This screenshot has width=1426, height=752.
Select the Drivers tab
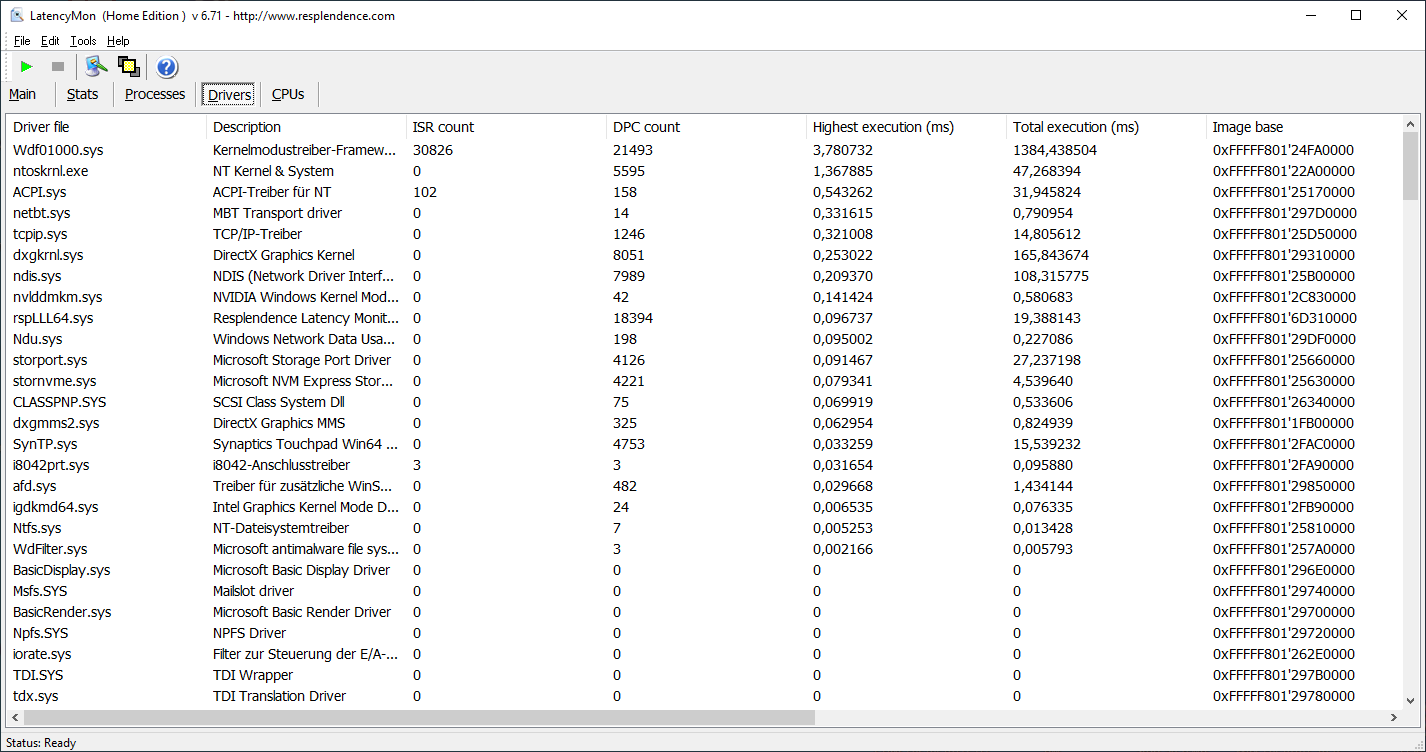point(229,95)
